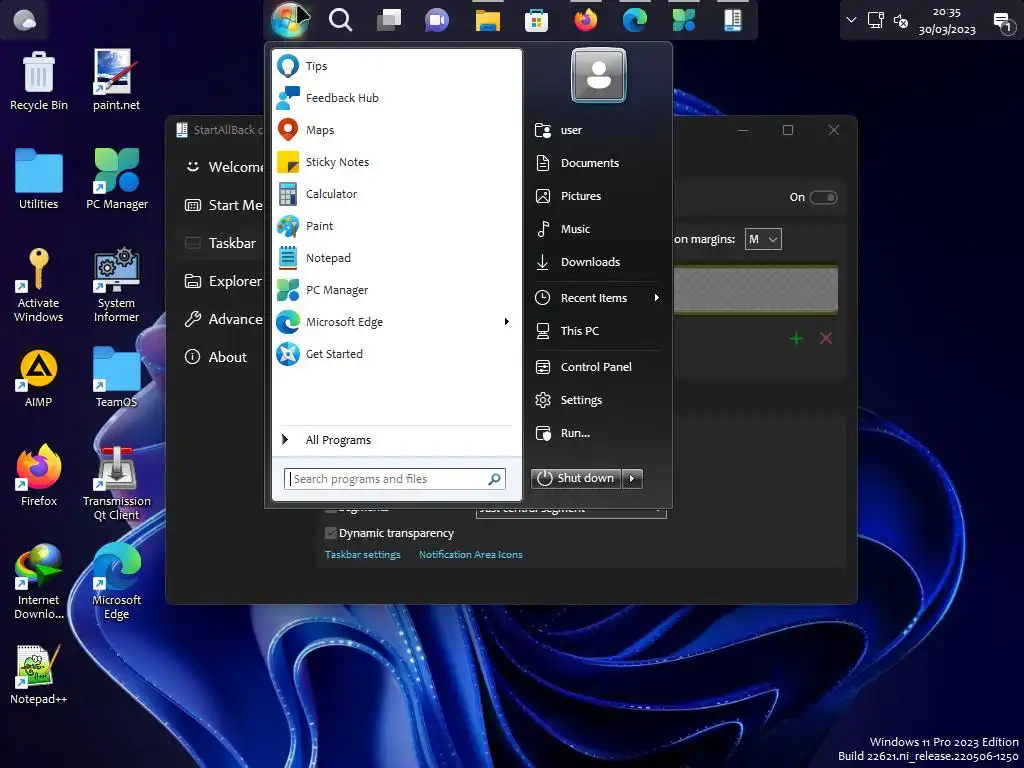
Task: Select the AIMP desktop shortcut
Action: 39,379
